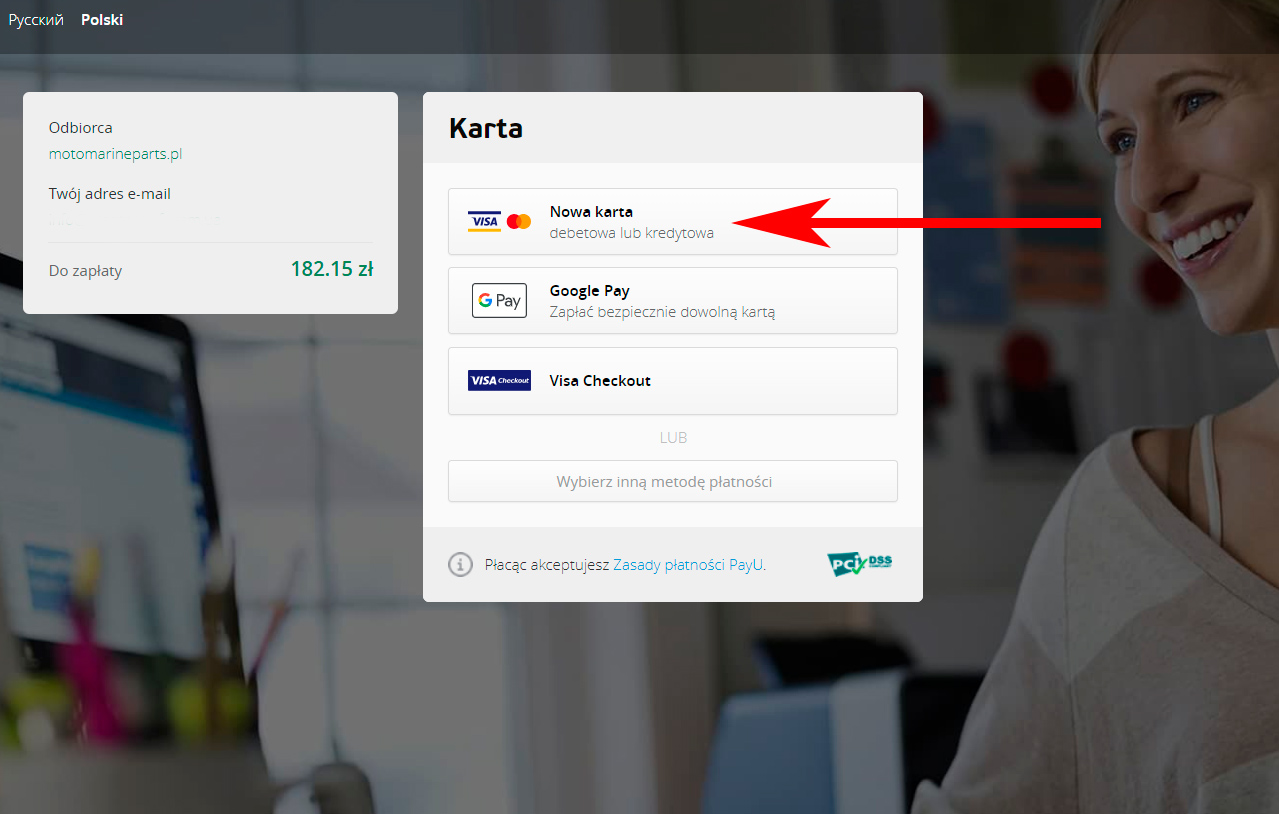Click the Google Pay logo icon
The image size is (1279, 814).
499,300
